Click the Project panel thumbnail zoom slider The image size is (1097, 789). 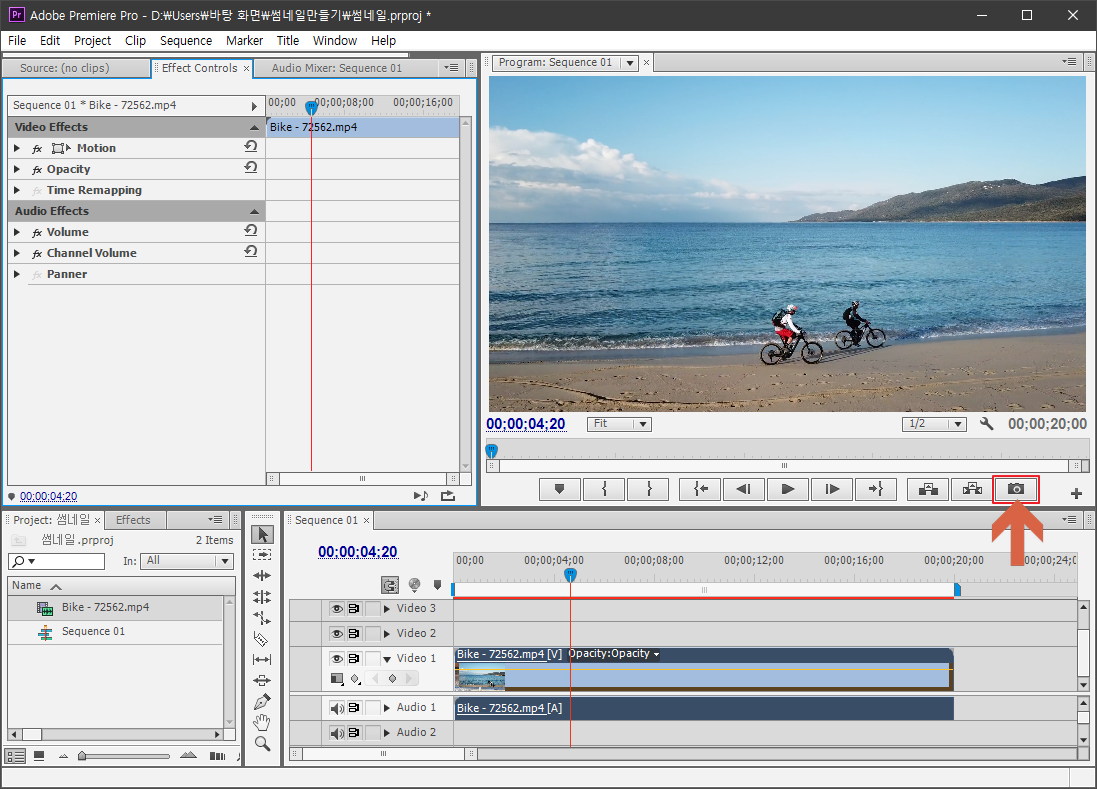click(82, 756)
